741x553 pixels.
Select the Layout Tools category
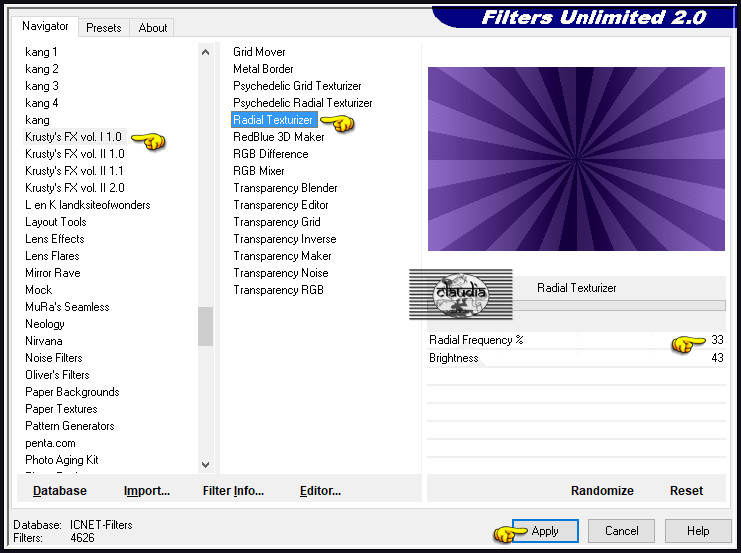tap(56, 222)
